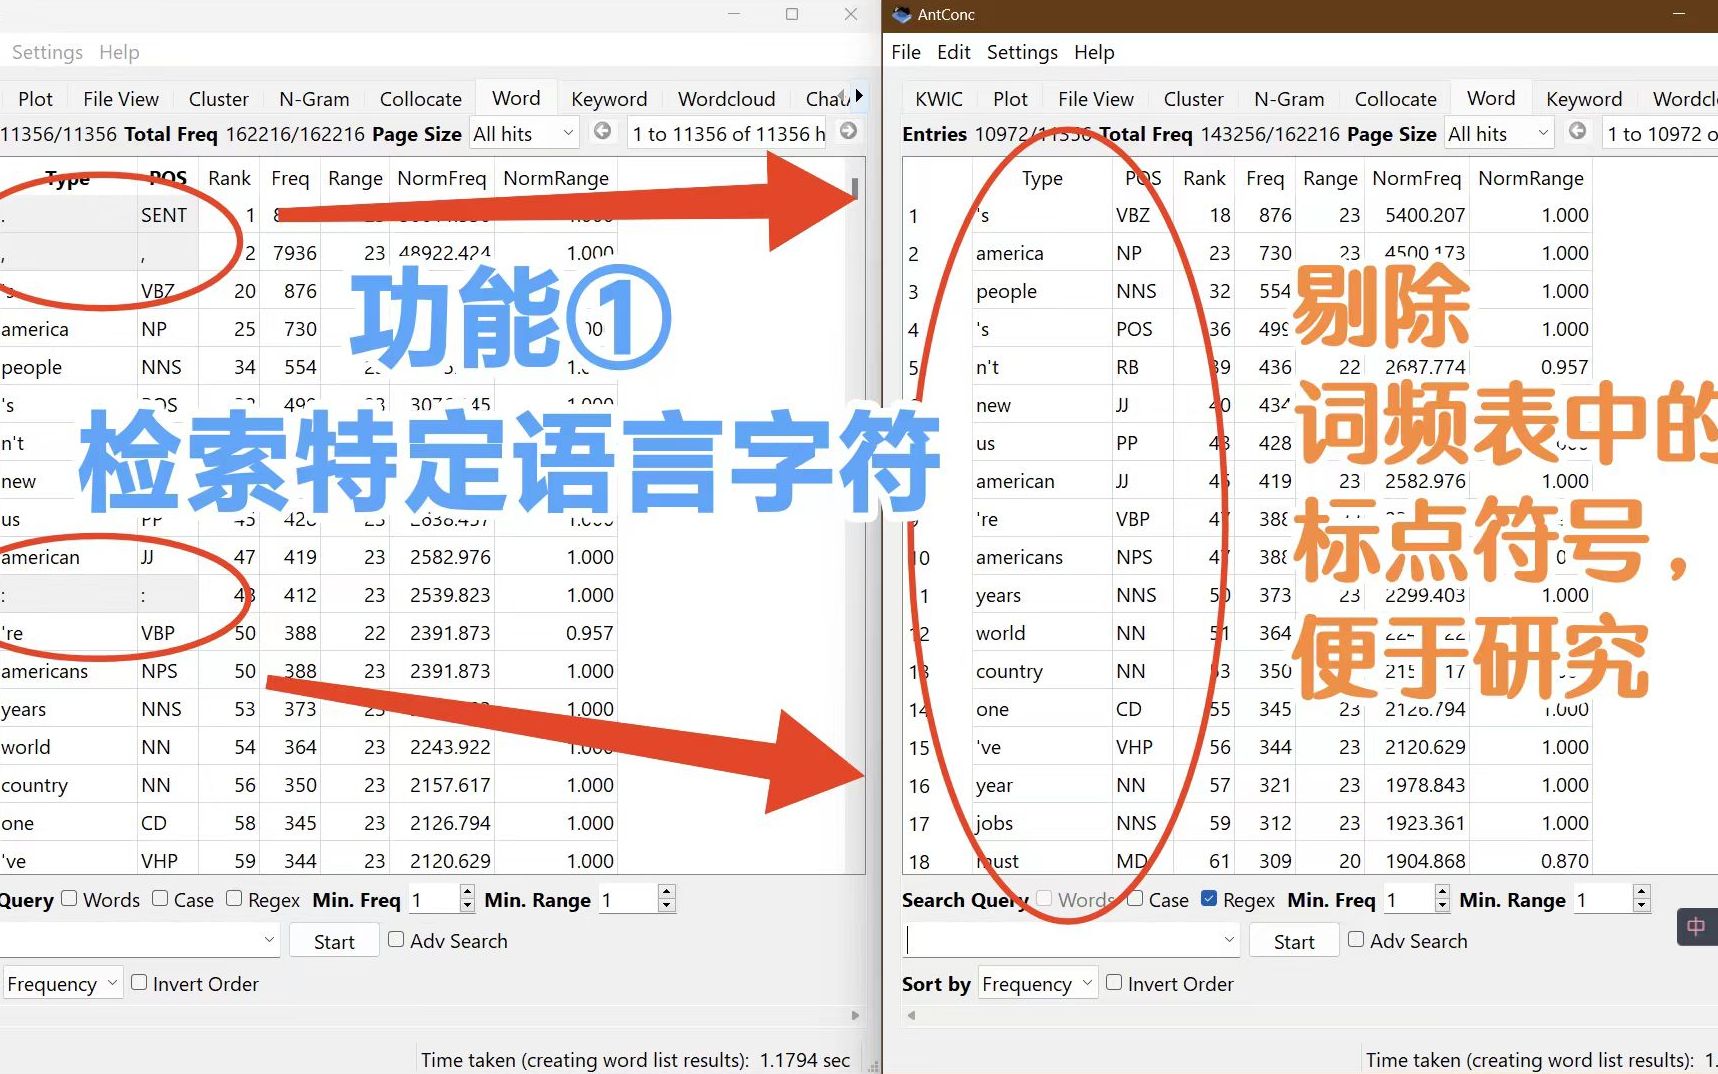The width and height of the screenshot is (1718, 1074).
Task: Open N-Gram tab in left window
Action: [x=314, y=99]
